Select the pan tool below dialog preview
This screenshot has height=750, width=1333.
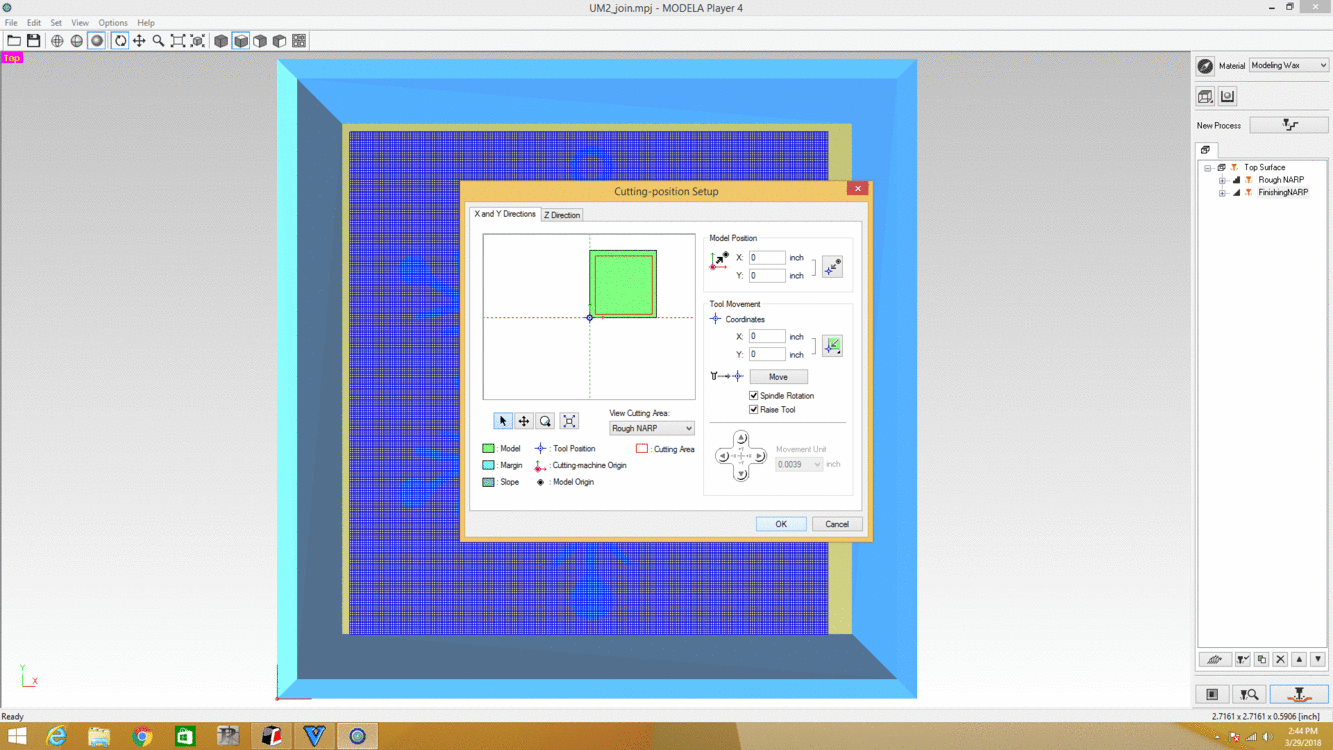[x=524, y=421]
